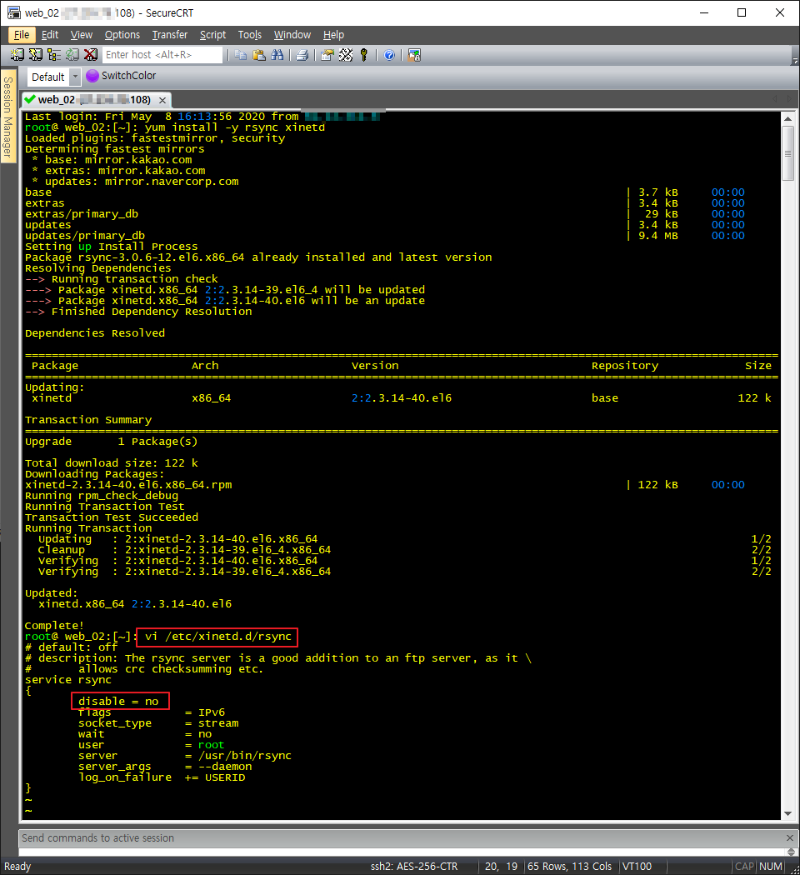Expand the Default button bar dropdown
This screenshot has width=800, height=875.
(75, 77)
